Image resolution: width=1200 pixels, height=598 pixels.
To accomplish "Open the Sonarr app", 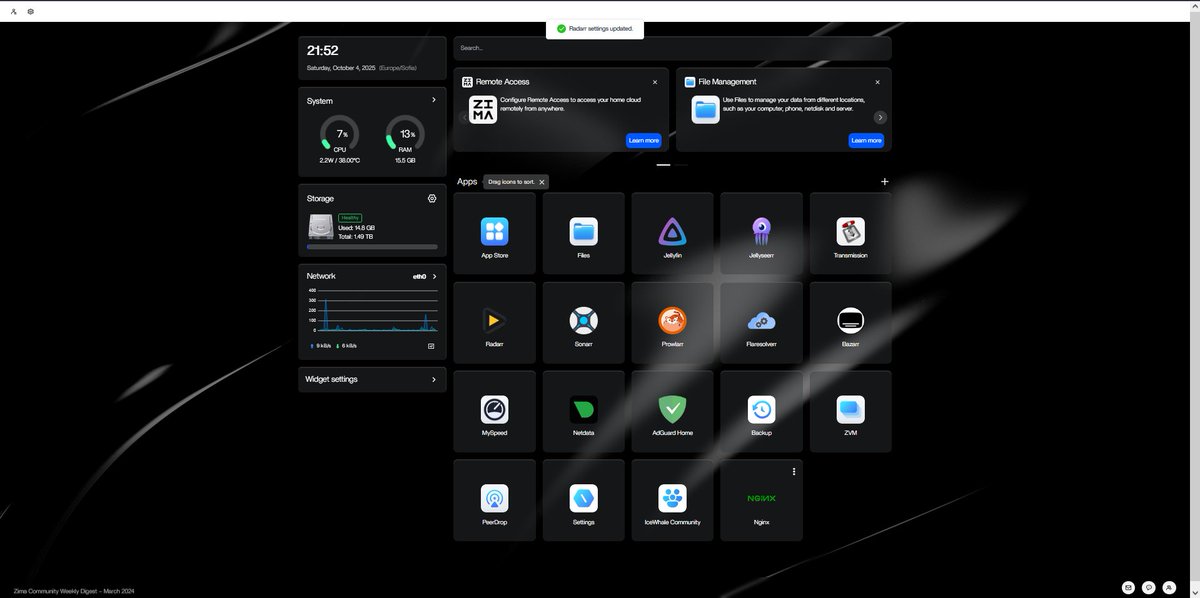I will coord(584,322).
